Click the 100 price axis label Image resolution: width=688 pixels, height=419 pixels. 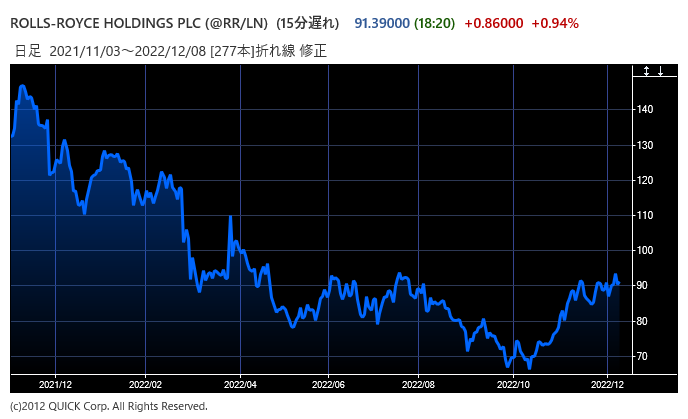click(x=645, y=251)
